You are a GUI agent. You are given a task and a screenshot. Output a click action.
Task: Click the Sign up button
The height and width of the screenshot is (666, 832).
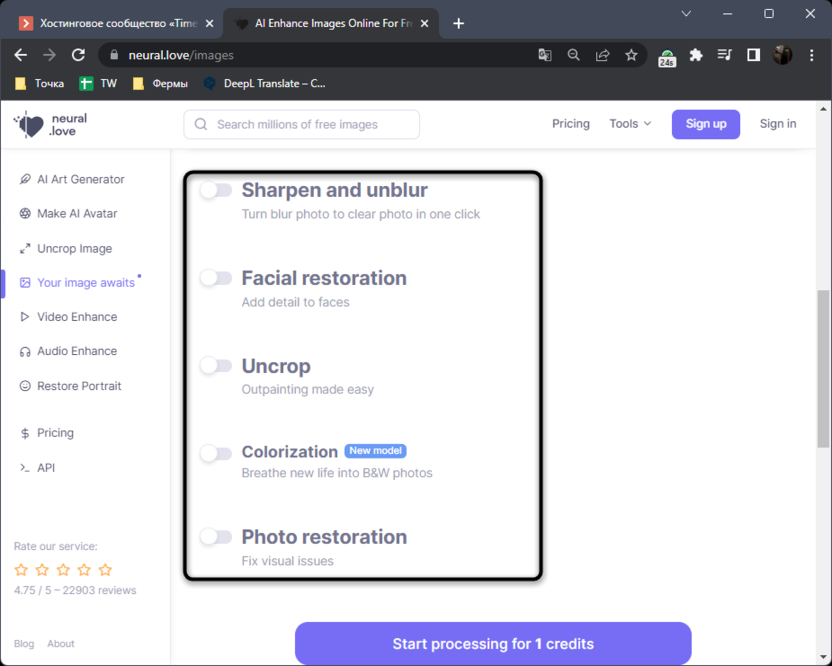coord(706,124)
